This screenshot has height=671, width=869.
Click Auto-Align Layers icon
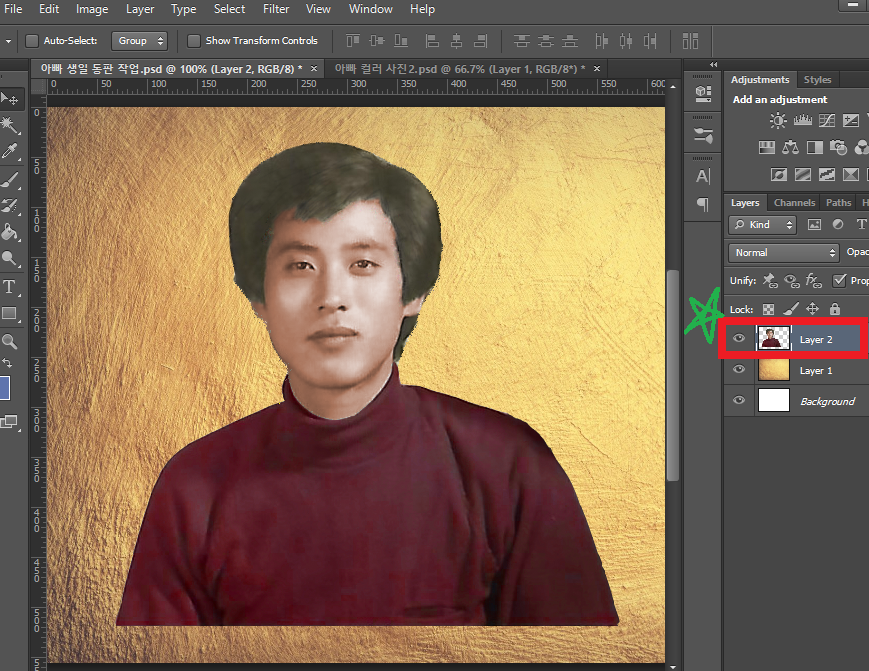690,41
